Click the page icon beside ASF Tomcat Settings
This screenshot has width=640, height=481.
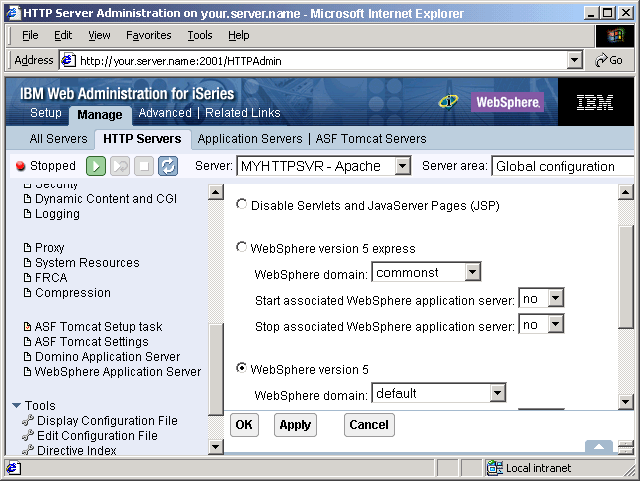coord(27,342)
